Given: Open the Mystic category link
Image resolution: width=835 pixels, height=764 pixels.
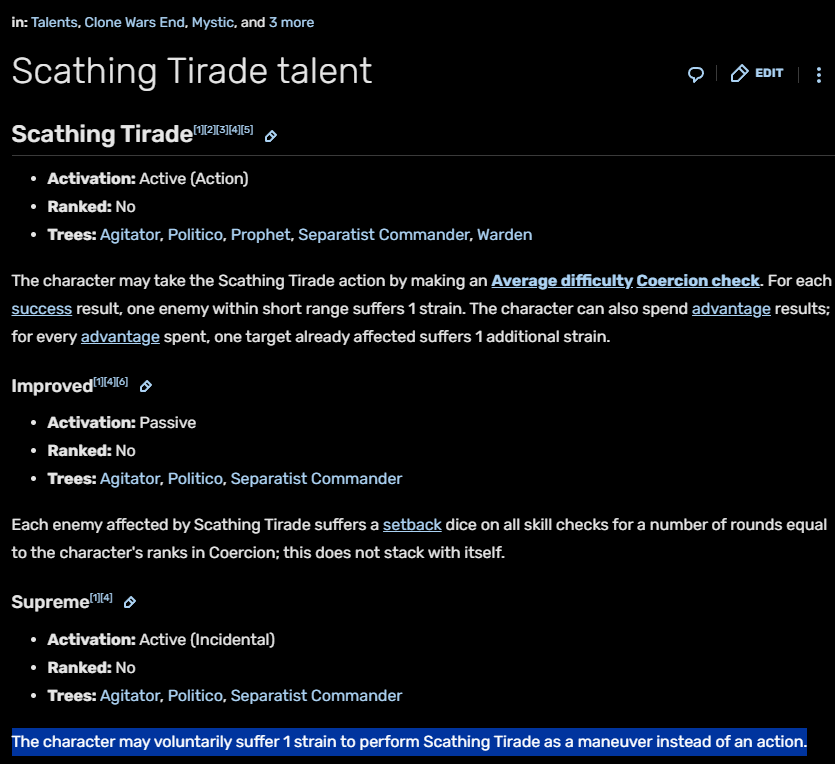Looking at the screenshot, I should [212, 22].
